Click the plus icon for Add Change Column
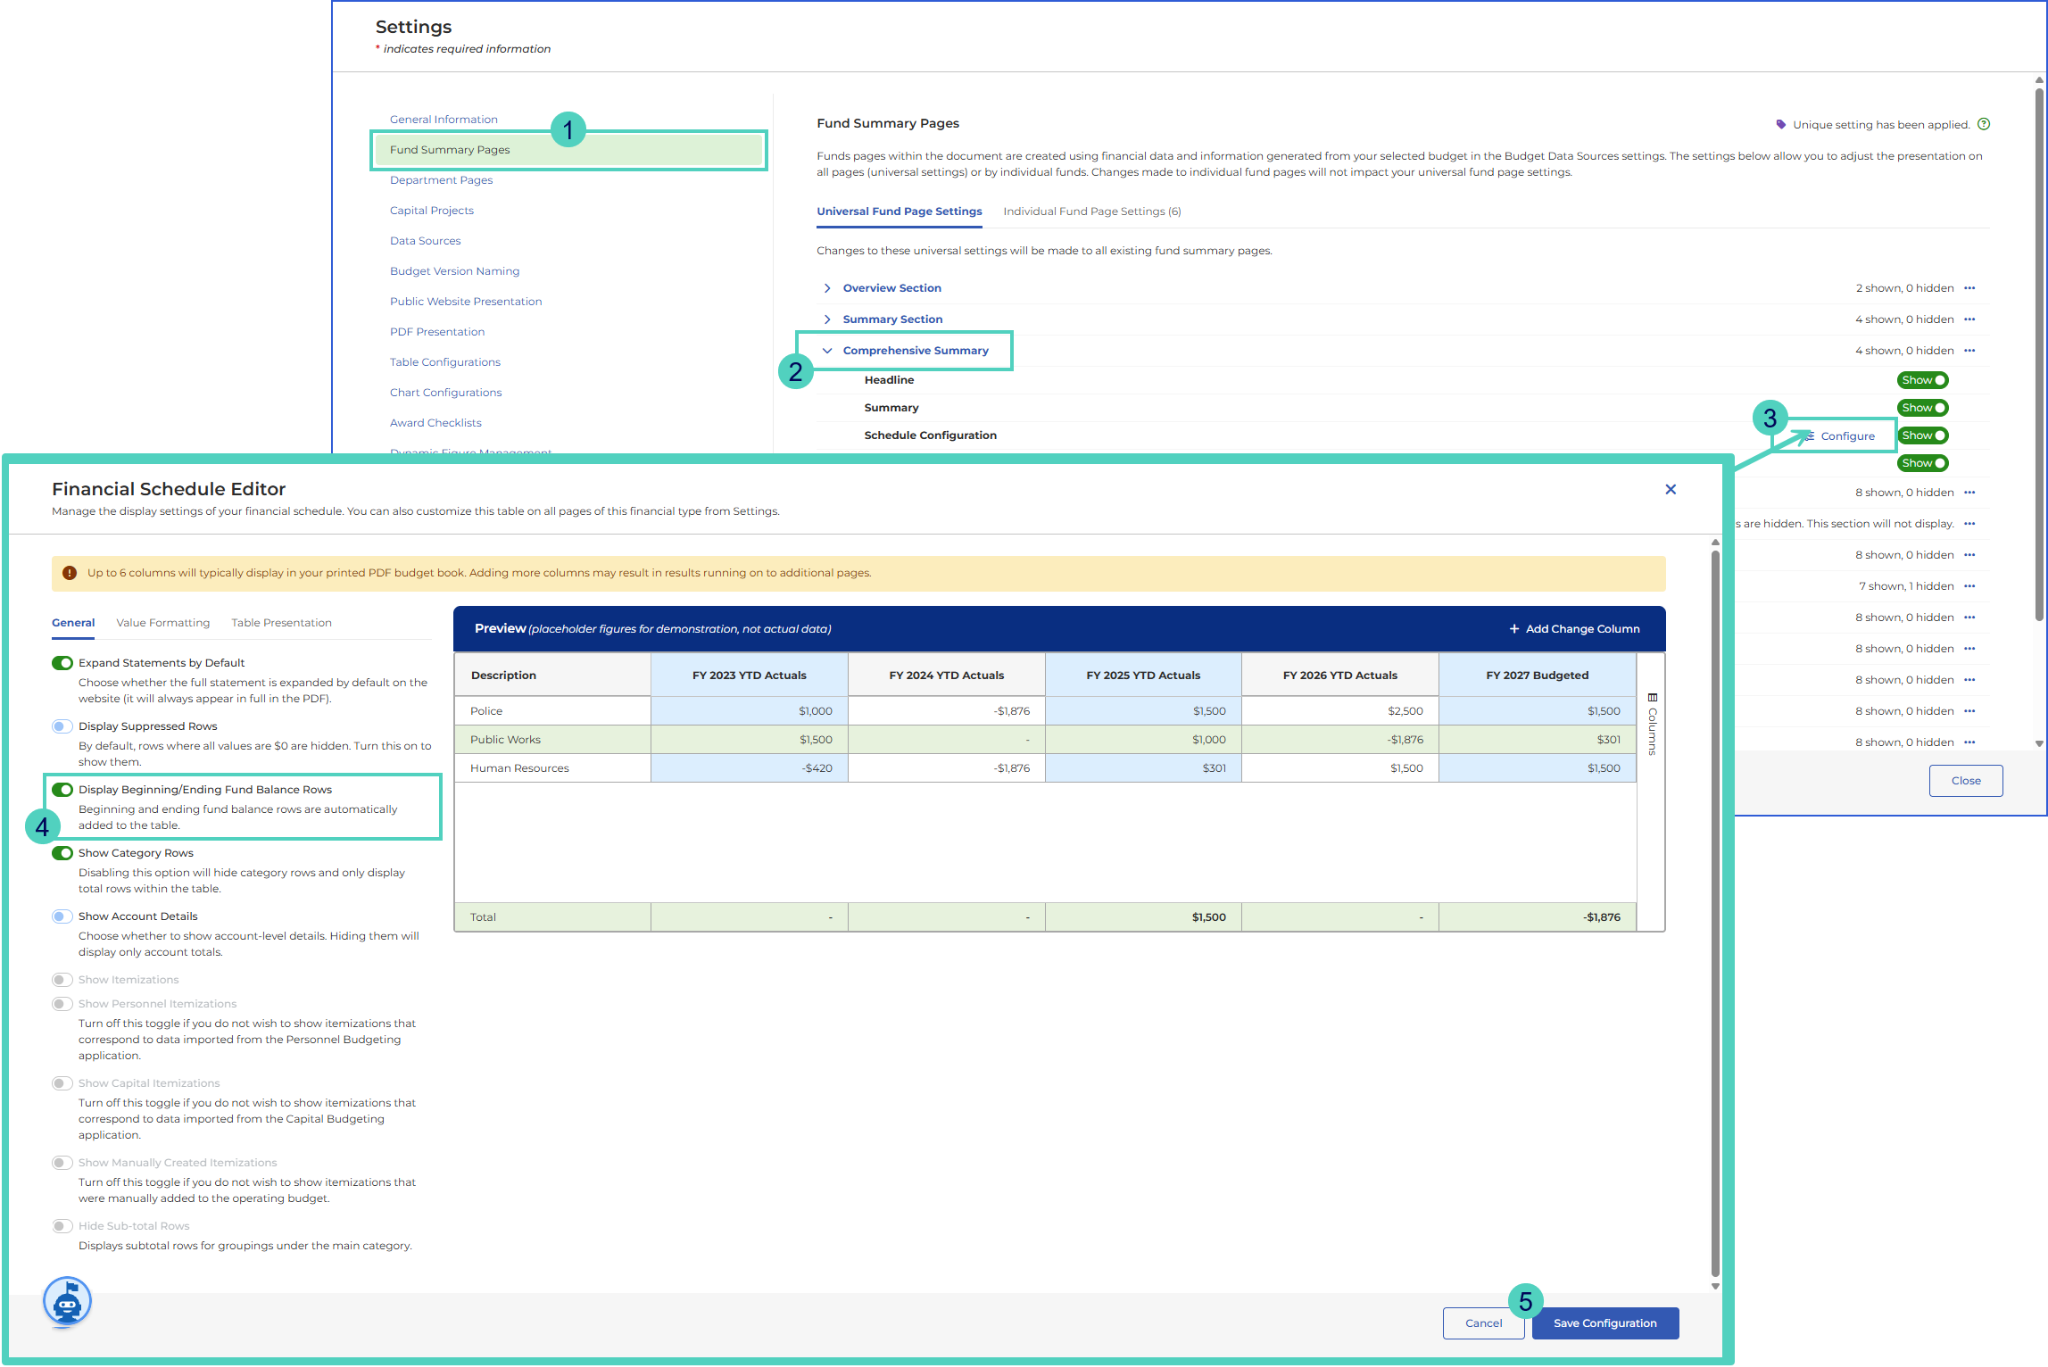 point(1514,629)
